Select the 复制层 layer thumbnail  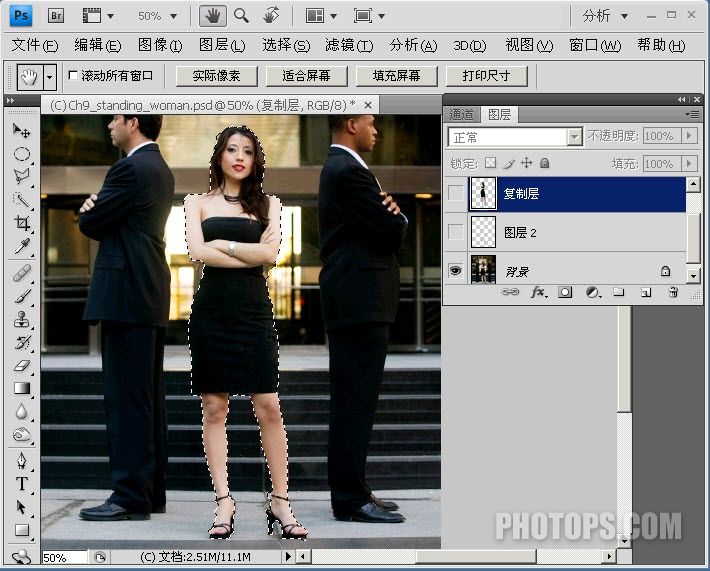[483, 193]
